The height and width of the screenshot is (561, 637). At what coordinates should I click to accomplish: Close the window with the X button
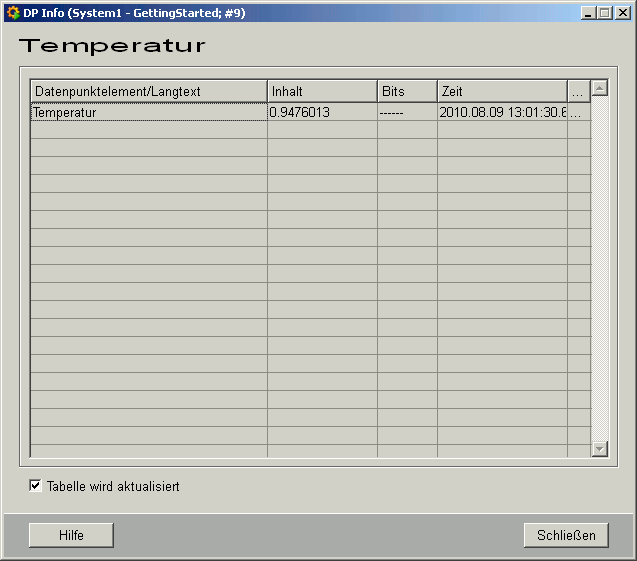point(622,13)
